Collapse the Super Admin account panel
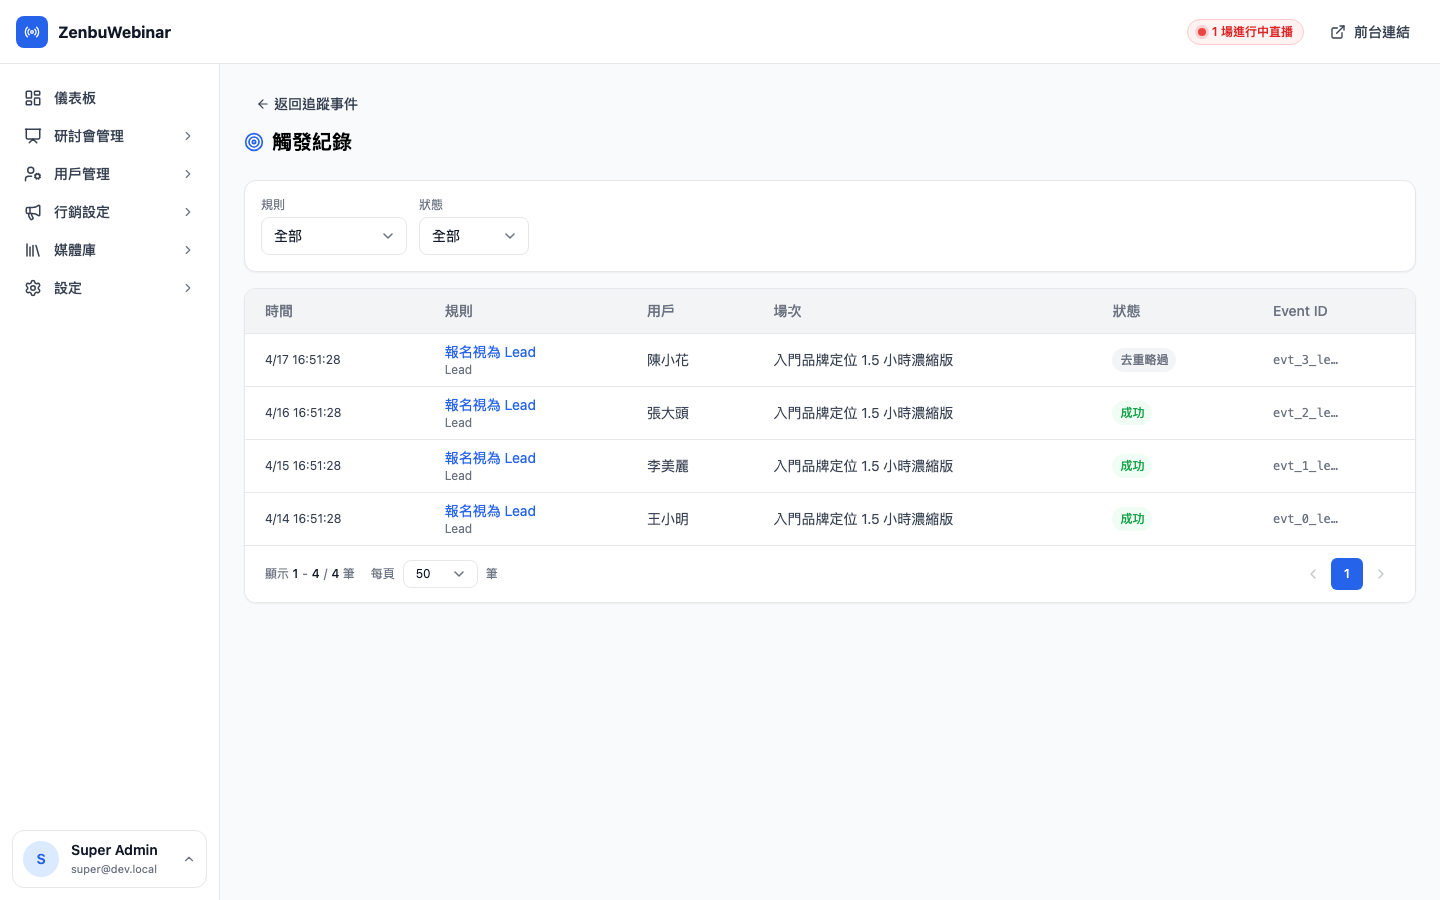This screenshot has width=1440, height=900. [189, 859]
